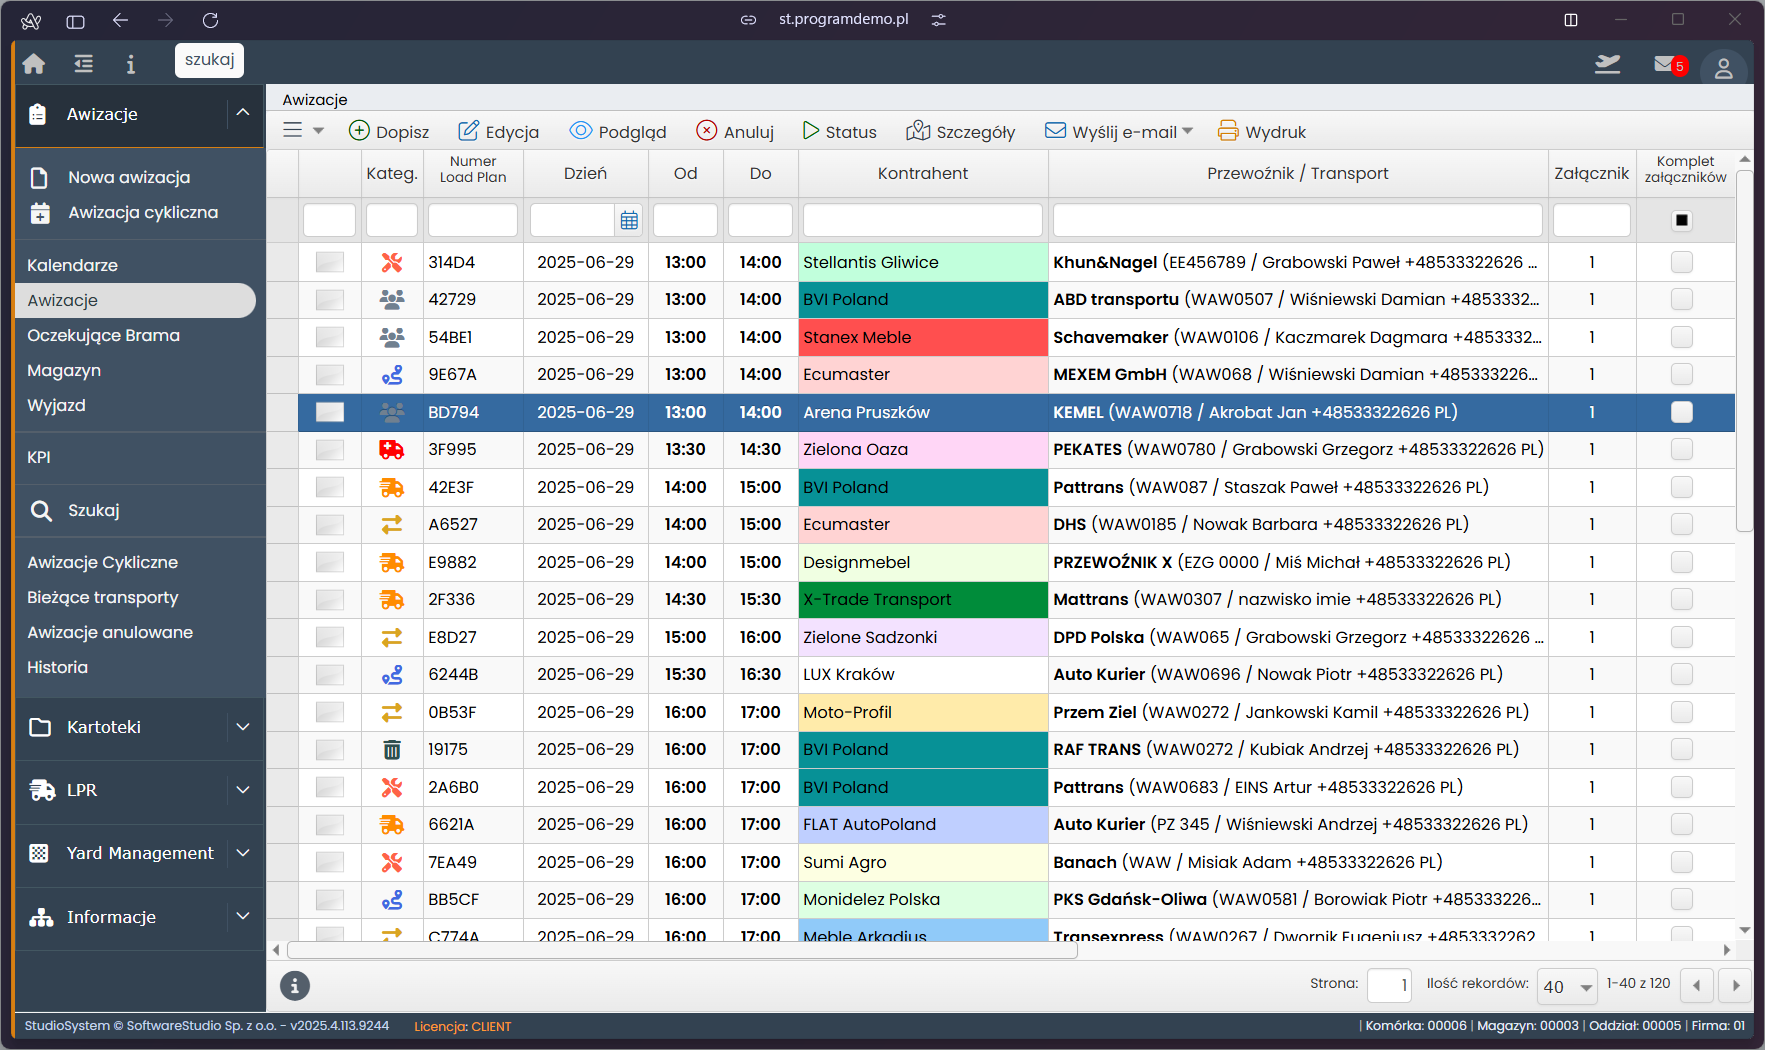Go to next page of records
This screenshot has height=1050, width=1765.
1736,986
